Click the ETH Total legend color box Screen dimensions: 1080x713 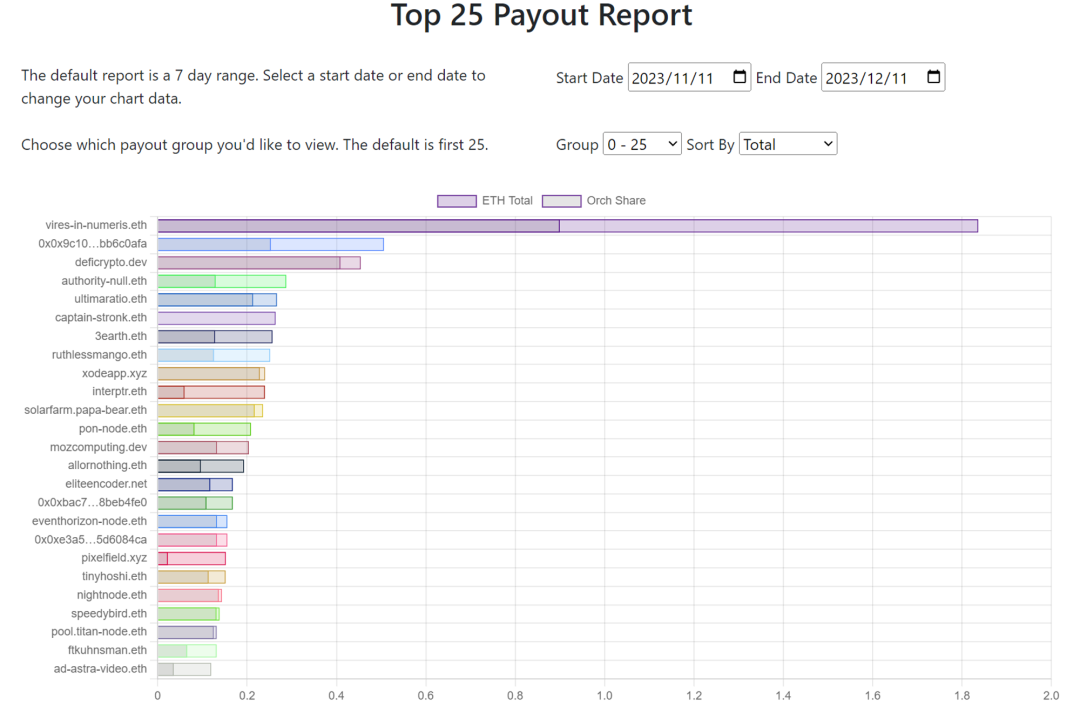pyautogui.click(x=457, y=201)
